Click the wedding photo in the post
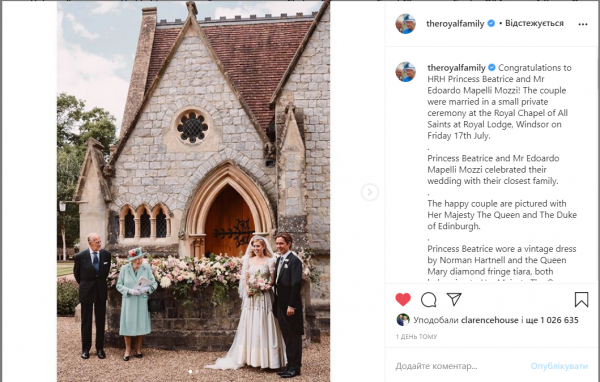600x382 pixels. click(193, 191)
